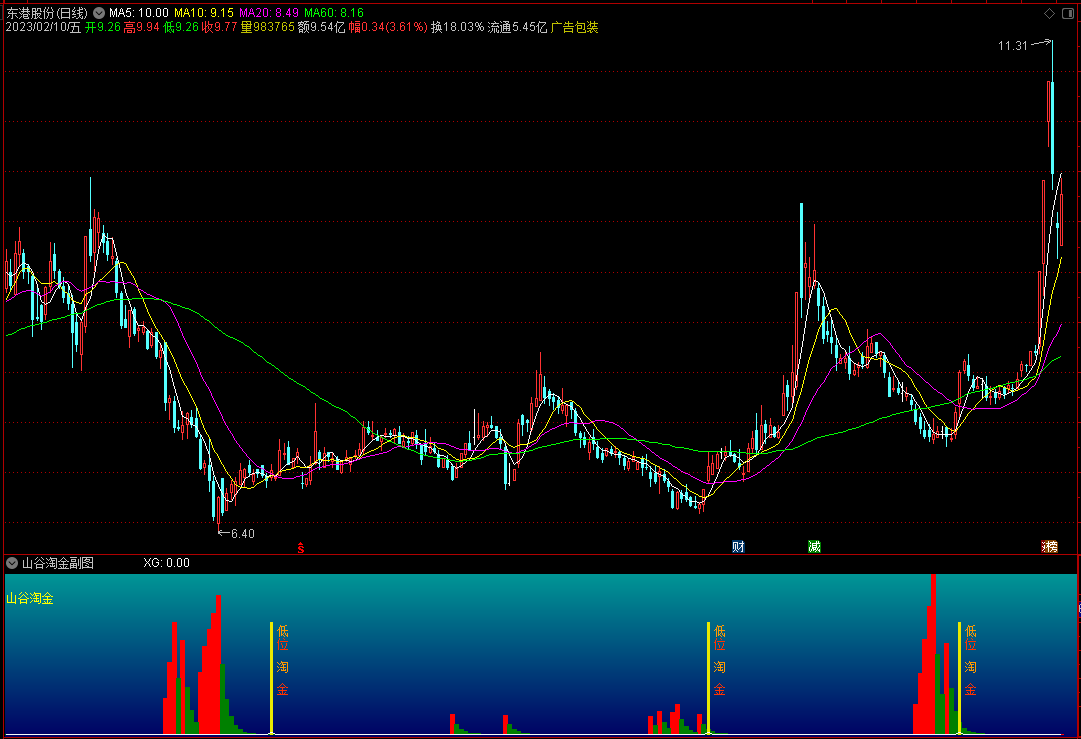Image resolution: width=1081 pixels, height=739 pixels.
Task: Click the 榜 ranking marker icon
Action: 1049,547
